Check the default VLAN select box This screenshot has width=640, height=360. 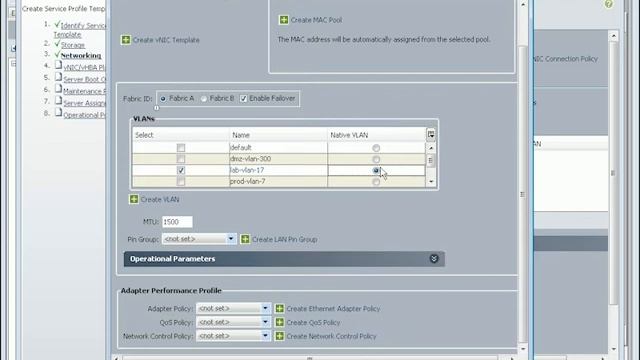[x=181, y=148]
